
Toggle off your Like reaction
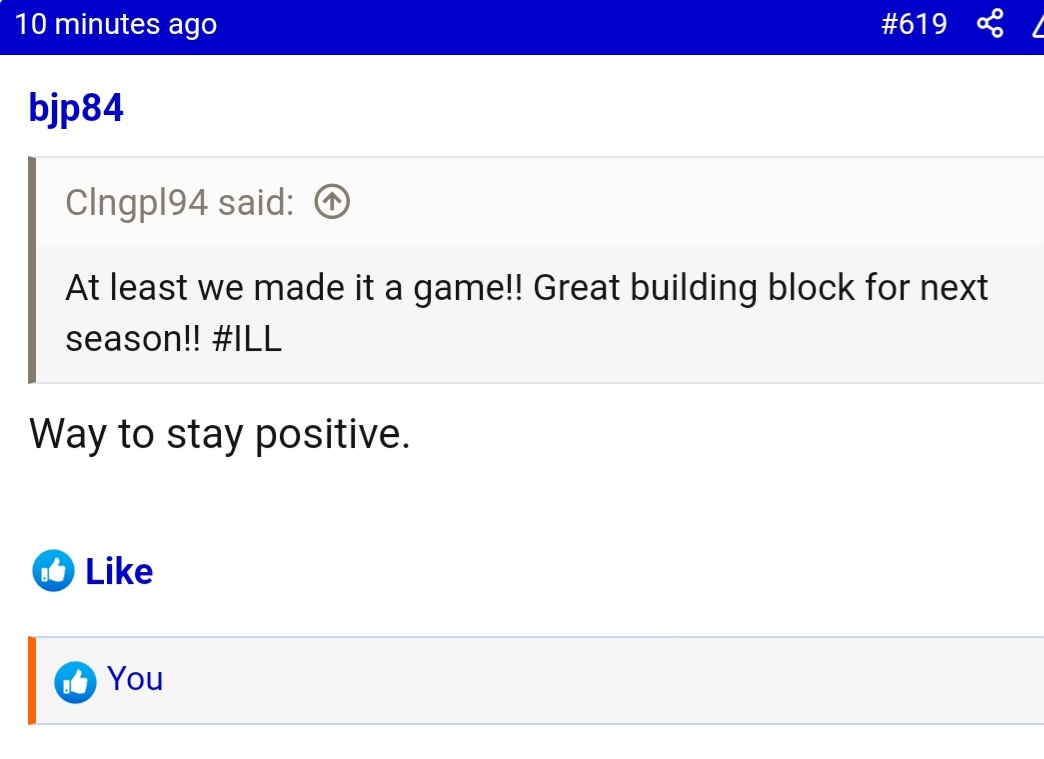(x=119, y=571)
